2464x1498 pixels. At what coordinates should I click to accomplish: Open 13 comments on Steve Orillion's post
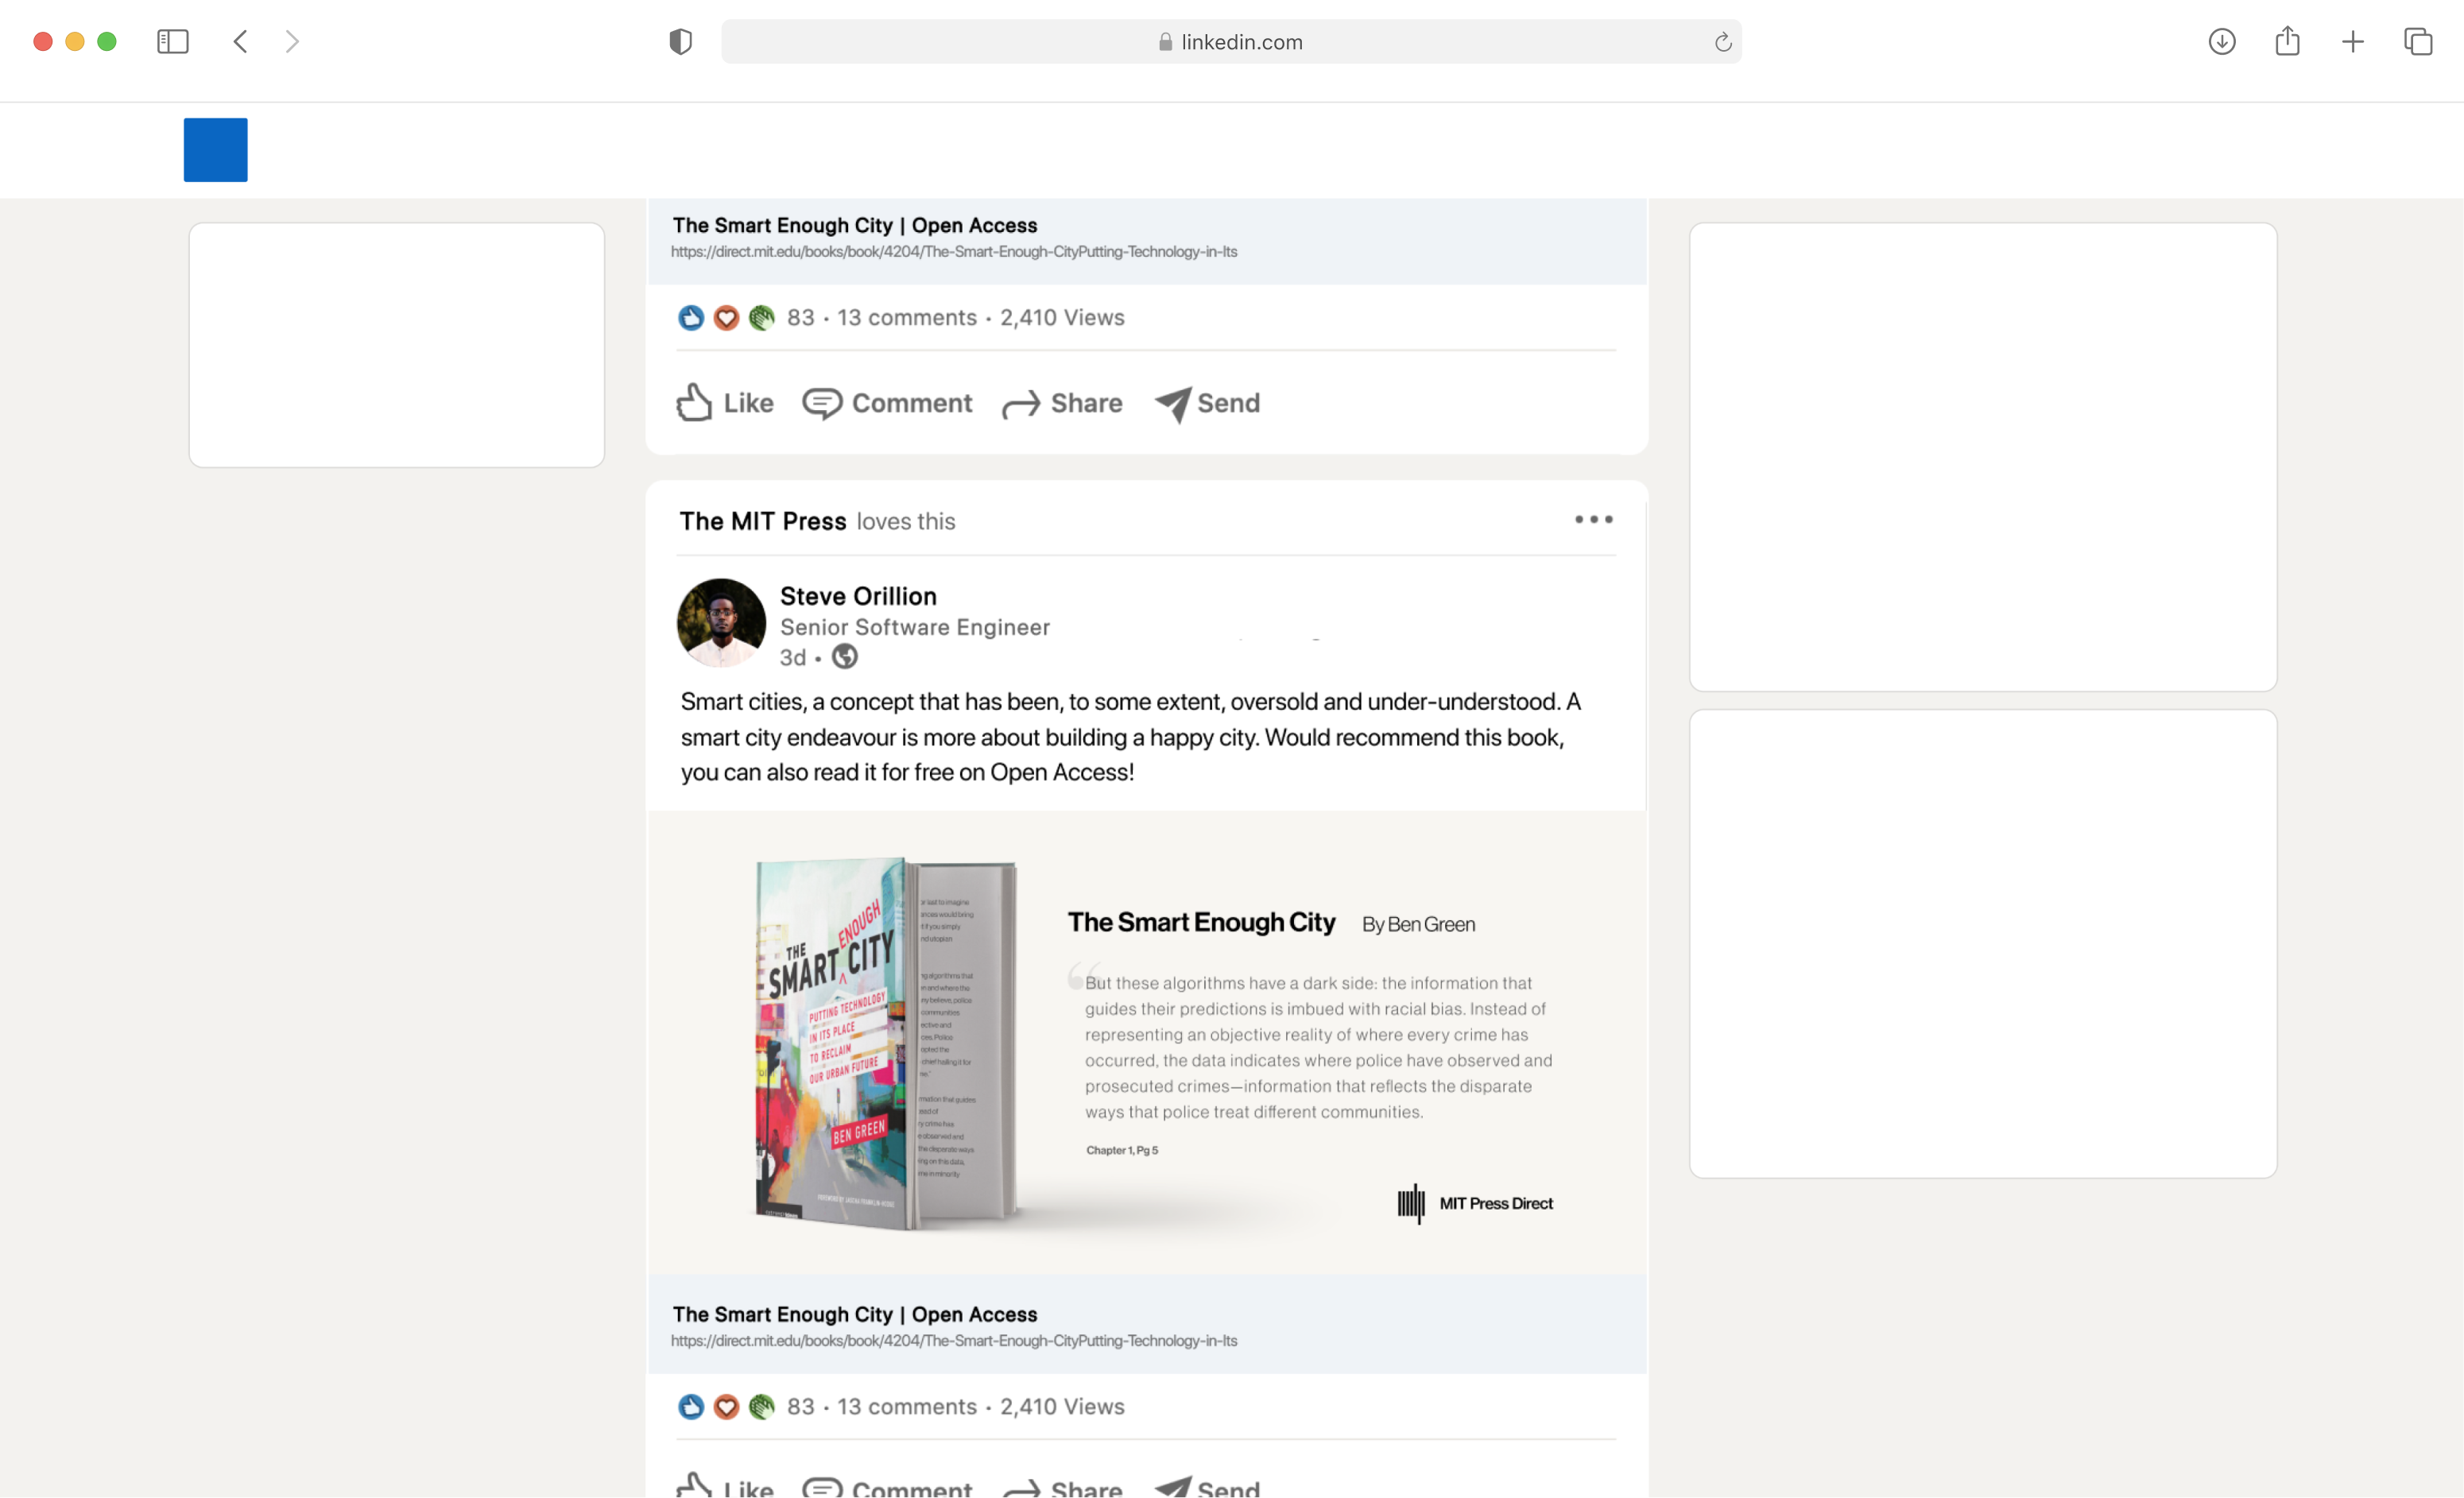point(906,1406)
